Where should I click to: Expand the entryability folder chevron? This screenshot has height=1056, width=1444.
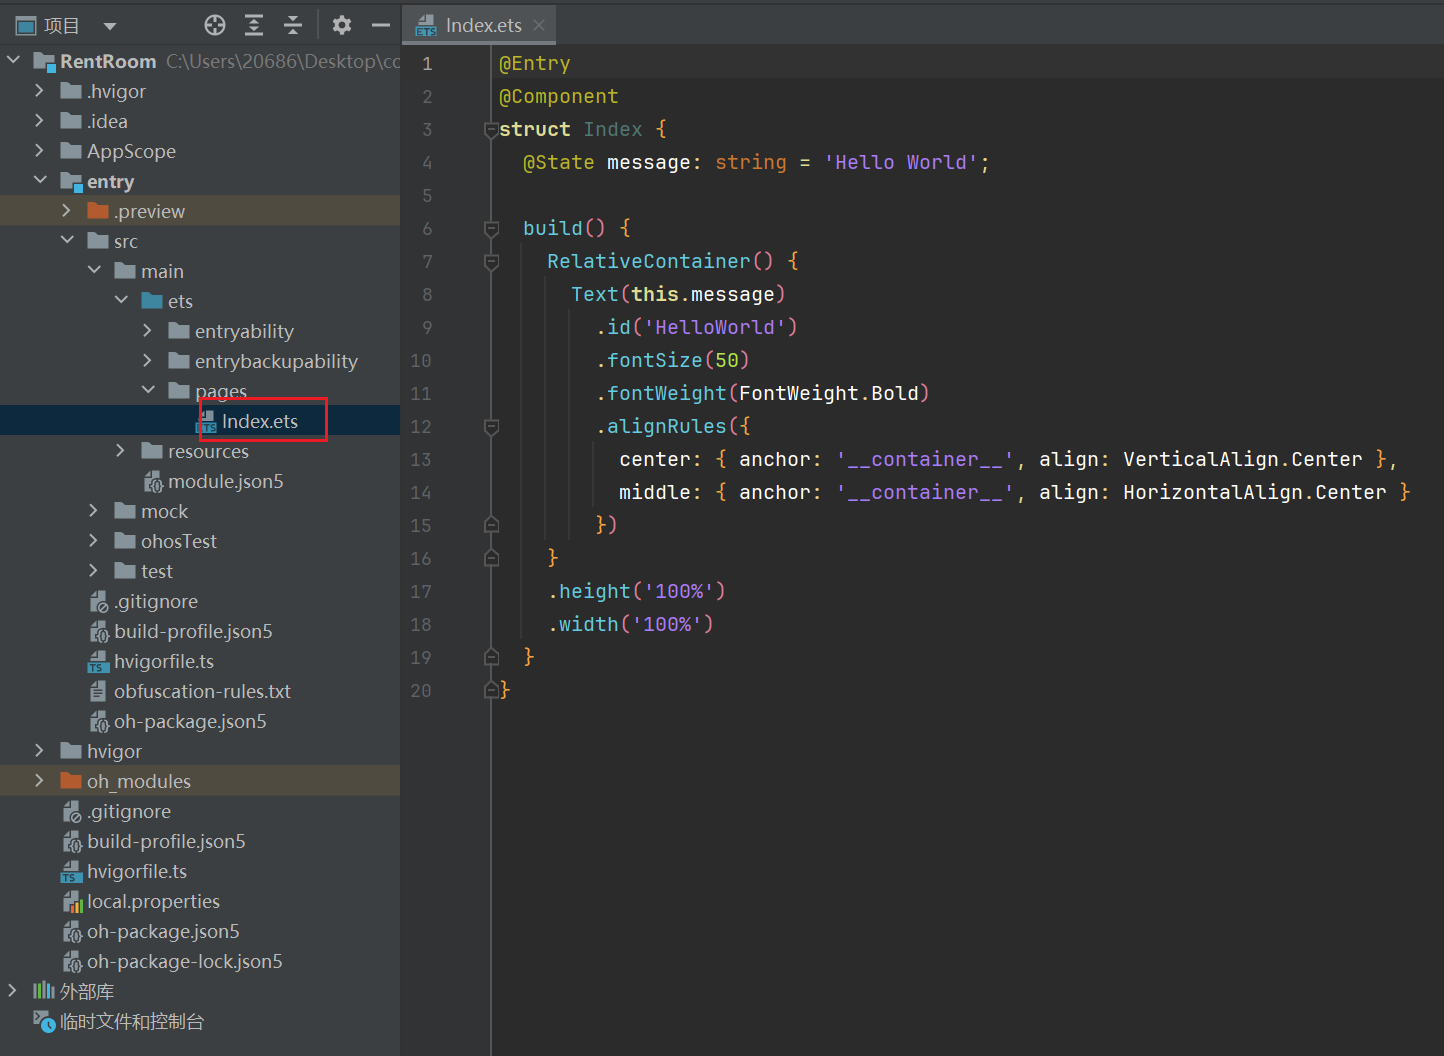coord(147,331)
